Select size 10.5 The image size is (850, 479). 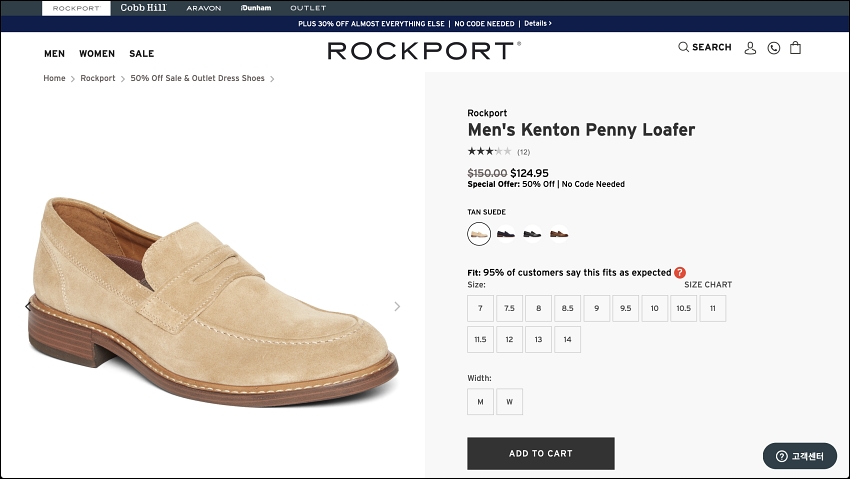[684, 308]
